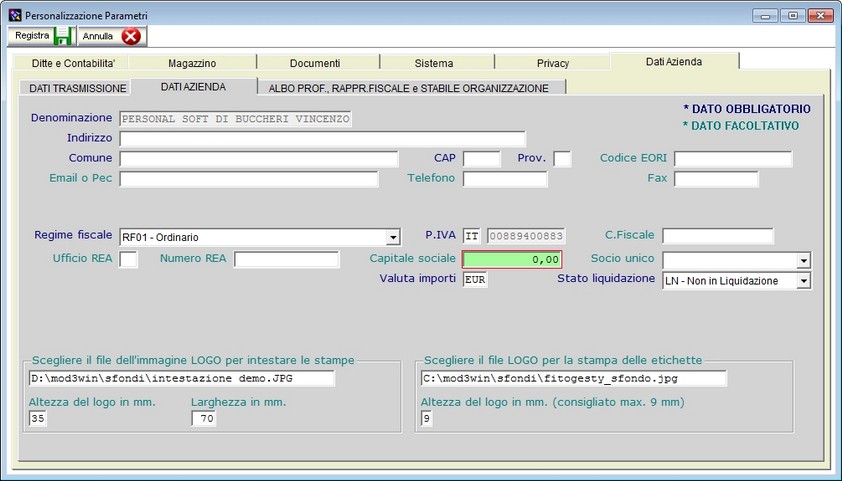Screen dimensions: 842x481
Task: Click the Denominazione field
Action: pyautogui.click(x=236, y=119)
